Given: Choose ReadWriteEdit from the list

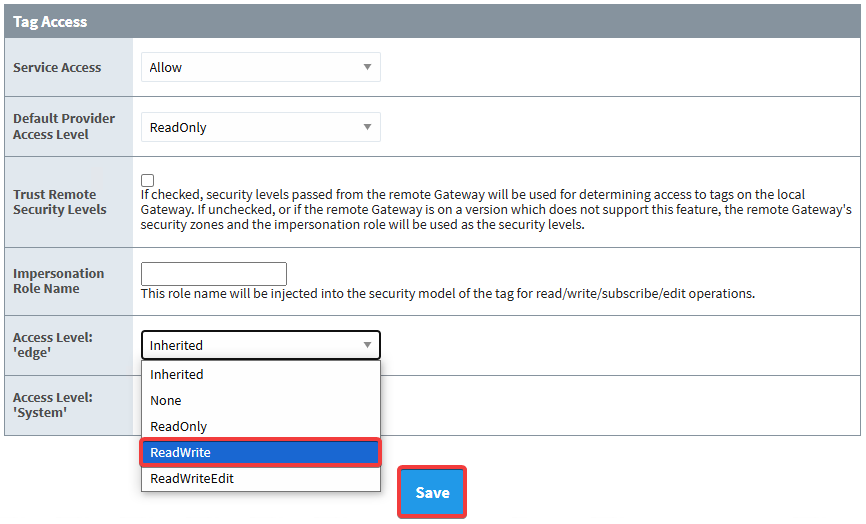Looking at the screenshot, I should tap(261, 479).
